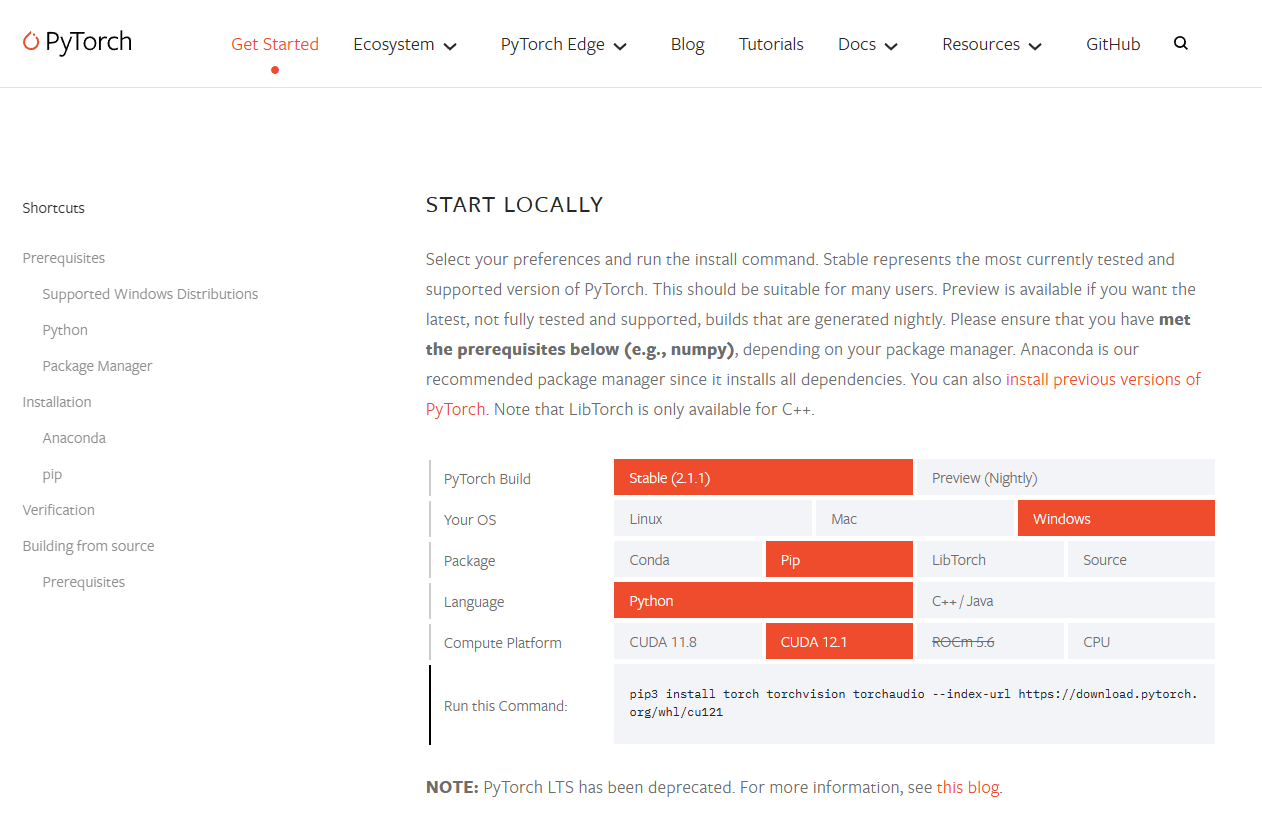Choose Mac as your OS
1262x831 pixels.
click(915, 518)
